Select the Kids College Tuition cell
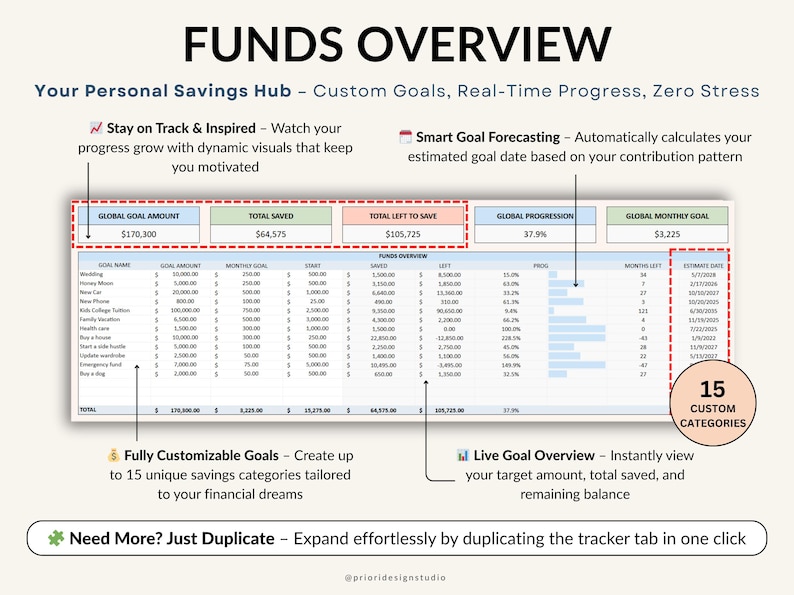 click(105, 310)
